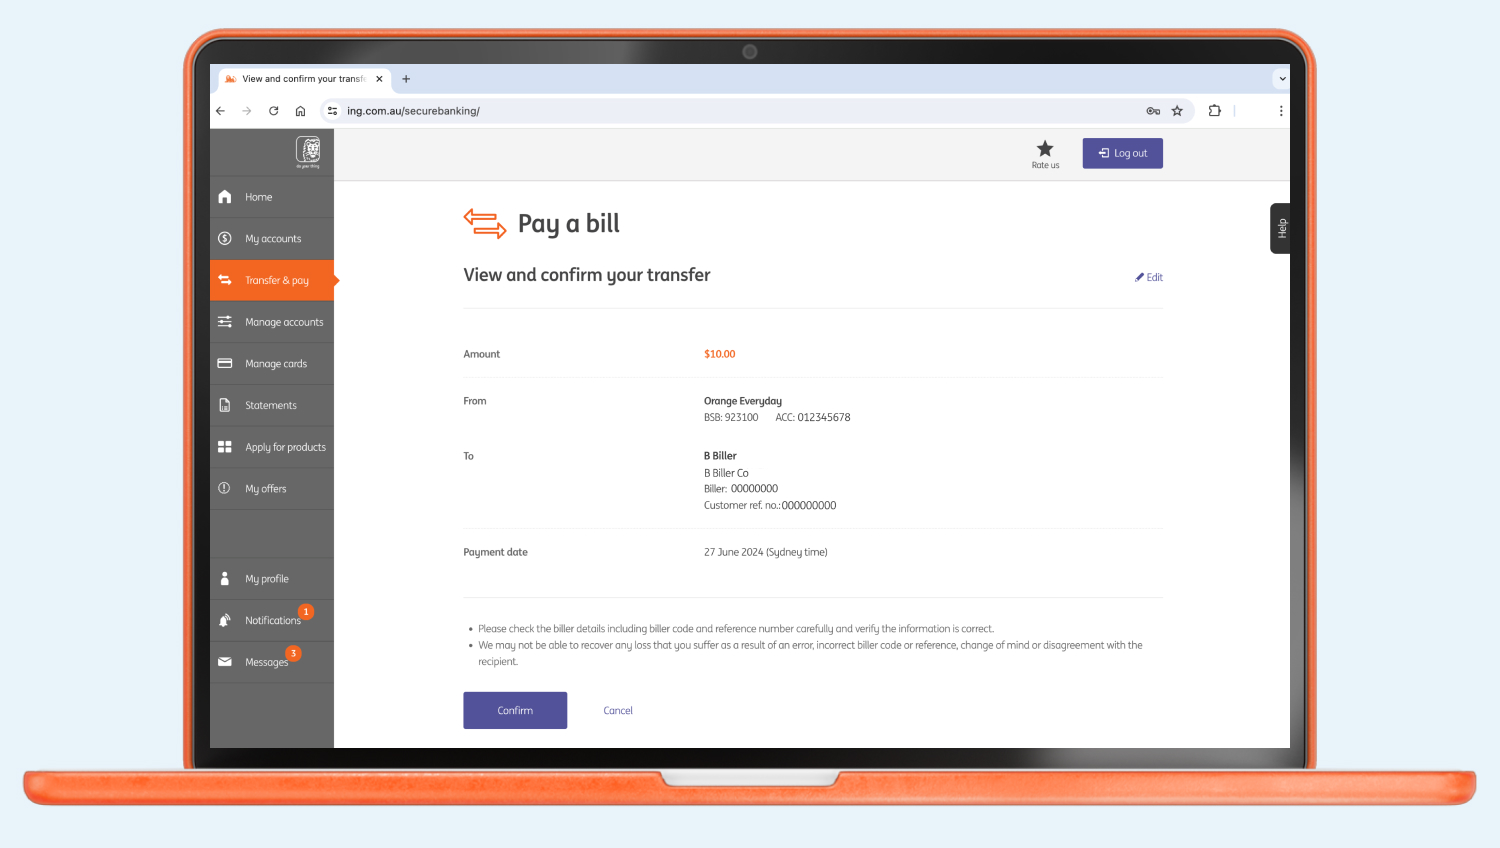The width and height of the screenshot is (1500, 848).
Task: Log out of secure banking
Action: click(1122, 153)
